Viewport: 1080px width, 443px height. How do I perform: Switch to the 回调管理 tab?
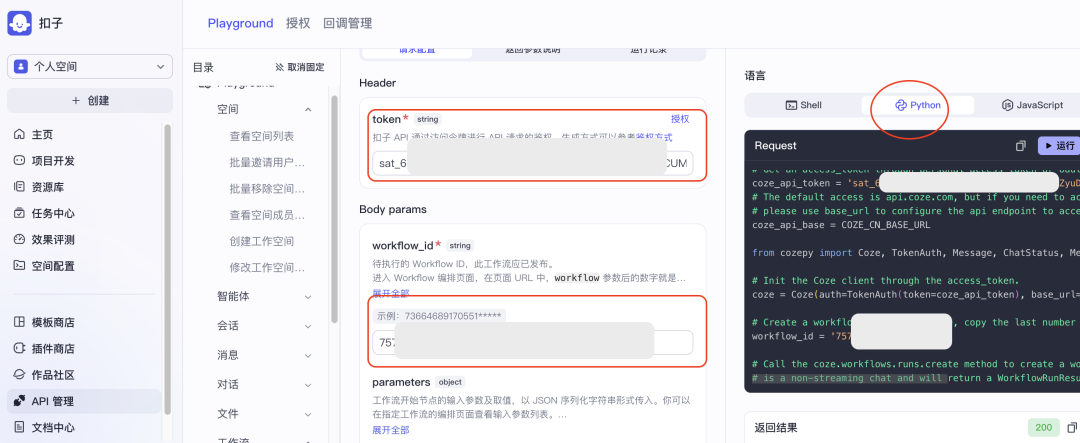(348, 23)
